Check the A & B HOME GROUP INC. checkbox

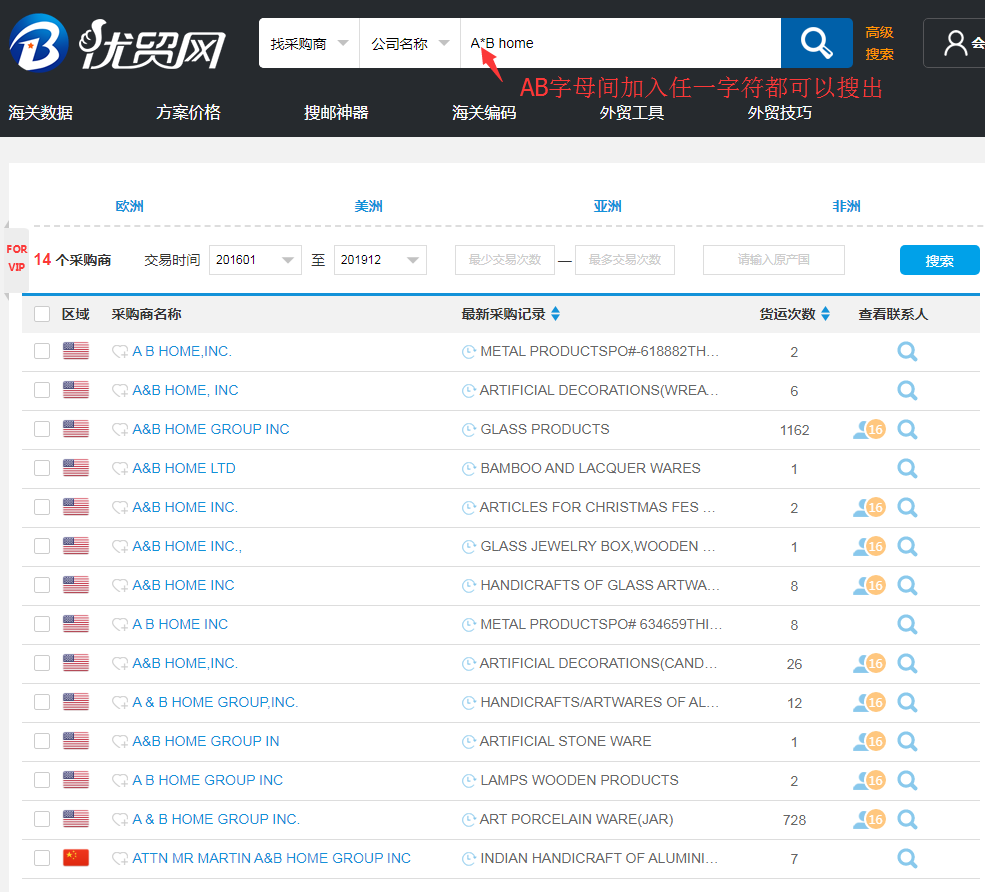point(42,819)
